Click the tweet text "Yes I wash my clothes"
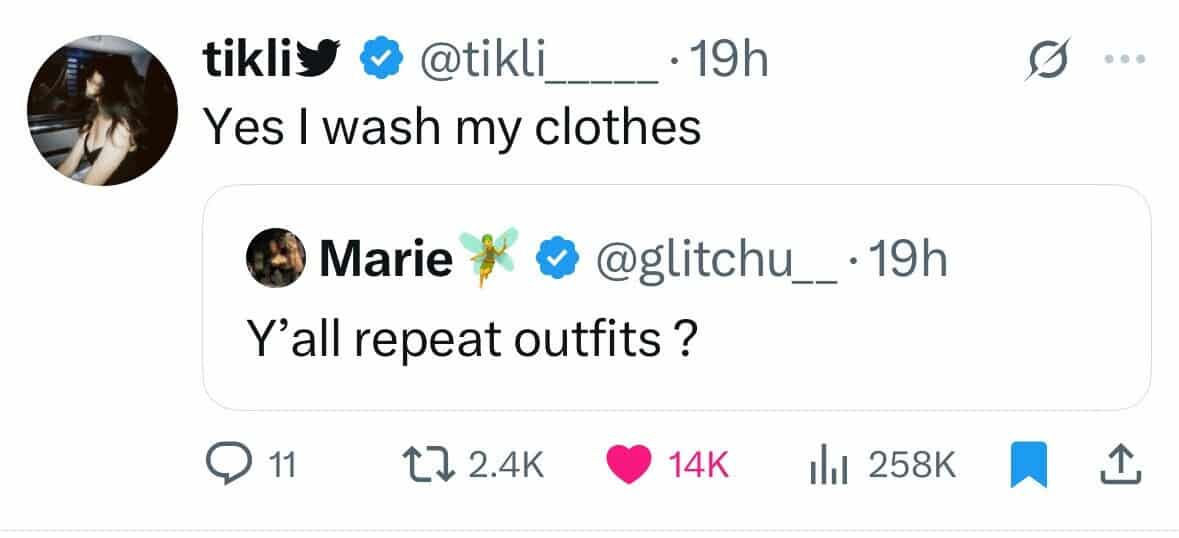This screenshot has height=538, width=1179. tap(452, 128)
